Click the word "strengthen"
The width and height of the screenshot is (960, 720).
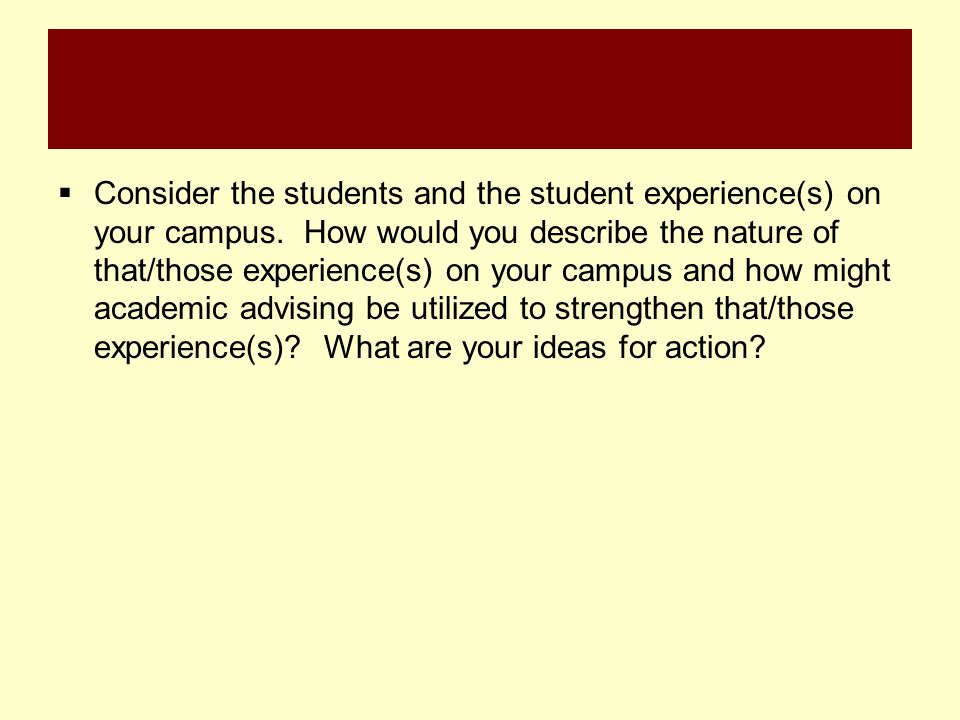pos(629,310)
